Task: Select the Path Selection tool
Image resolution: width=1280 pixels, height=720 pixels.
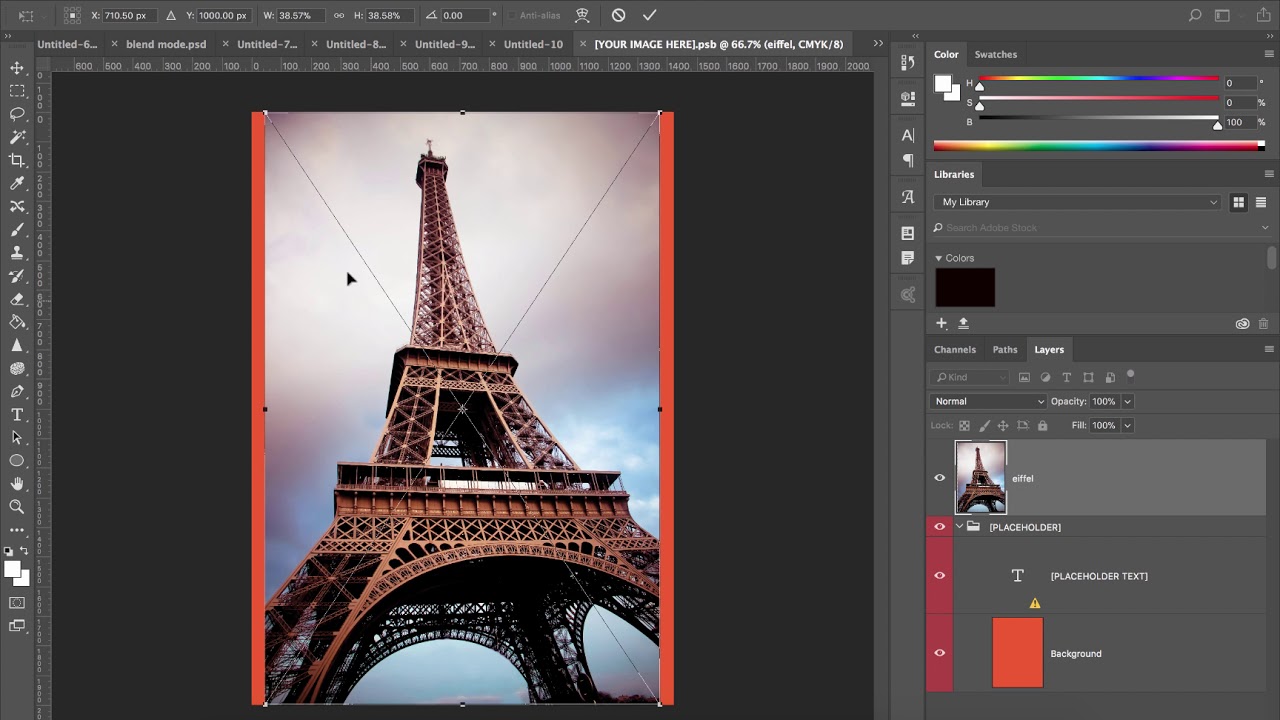Action: (x=17, y=438)
